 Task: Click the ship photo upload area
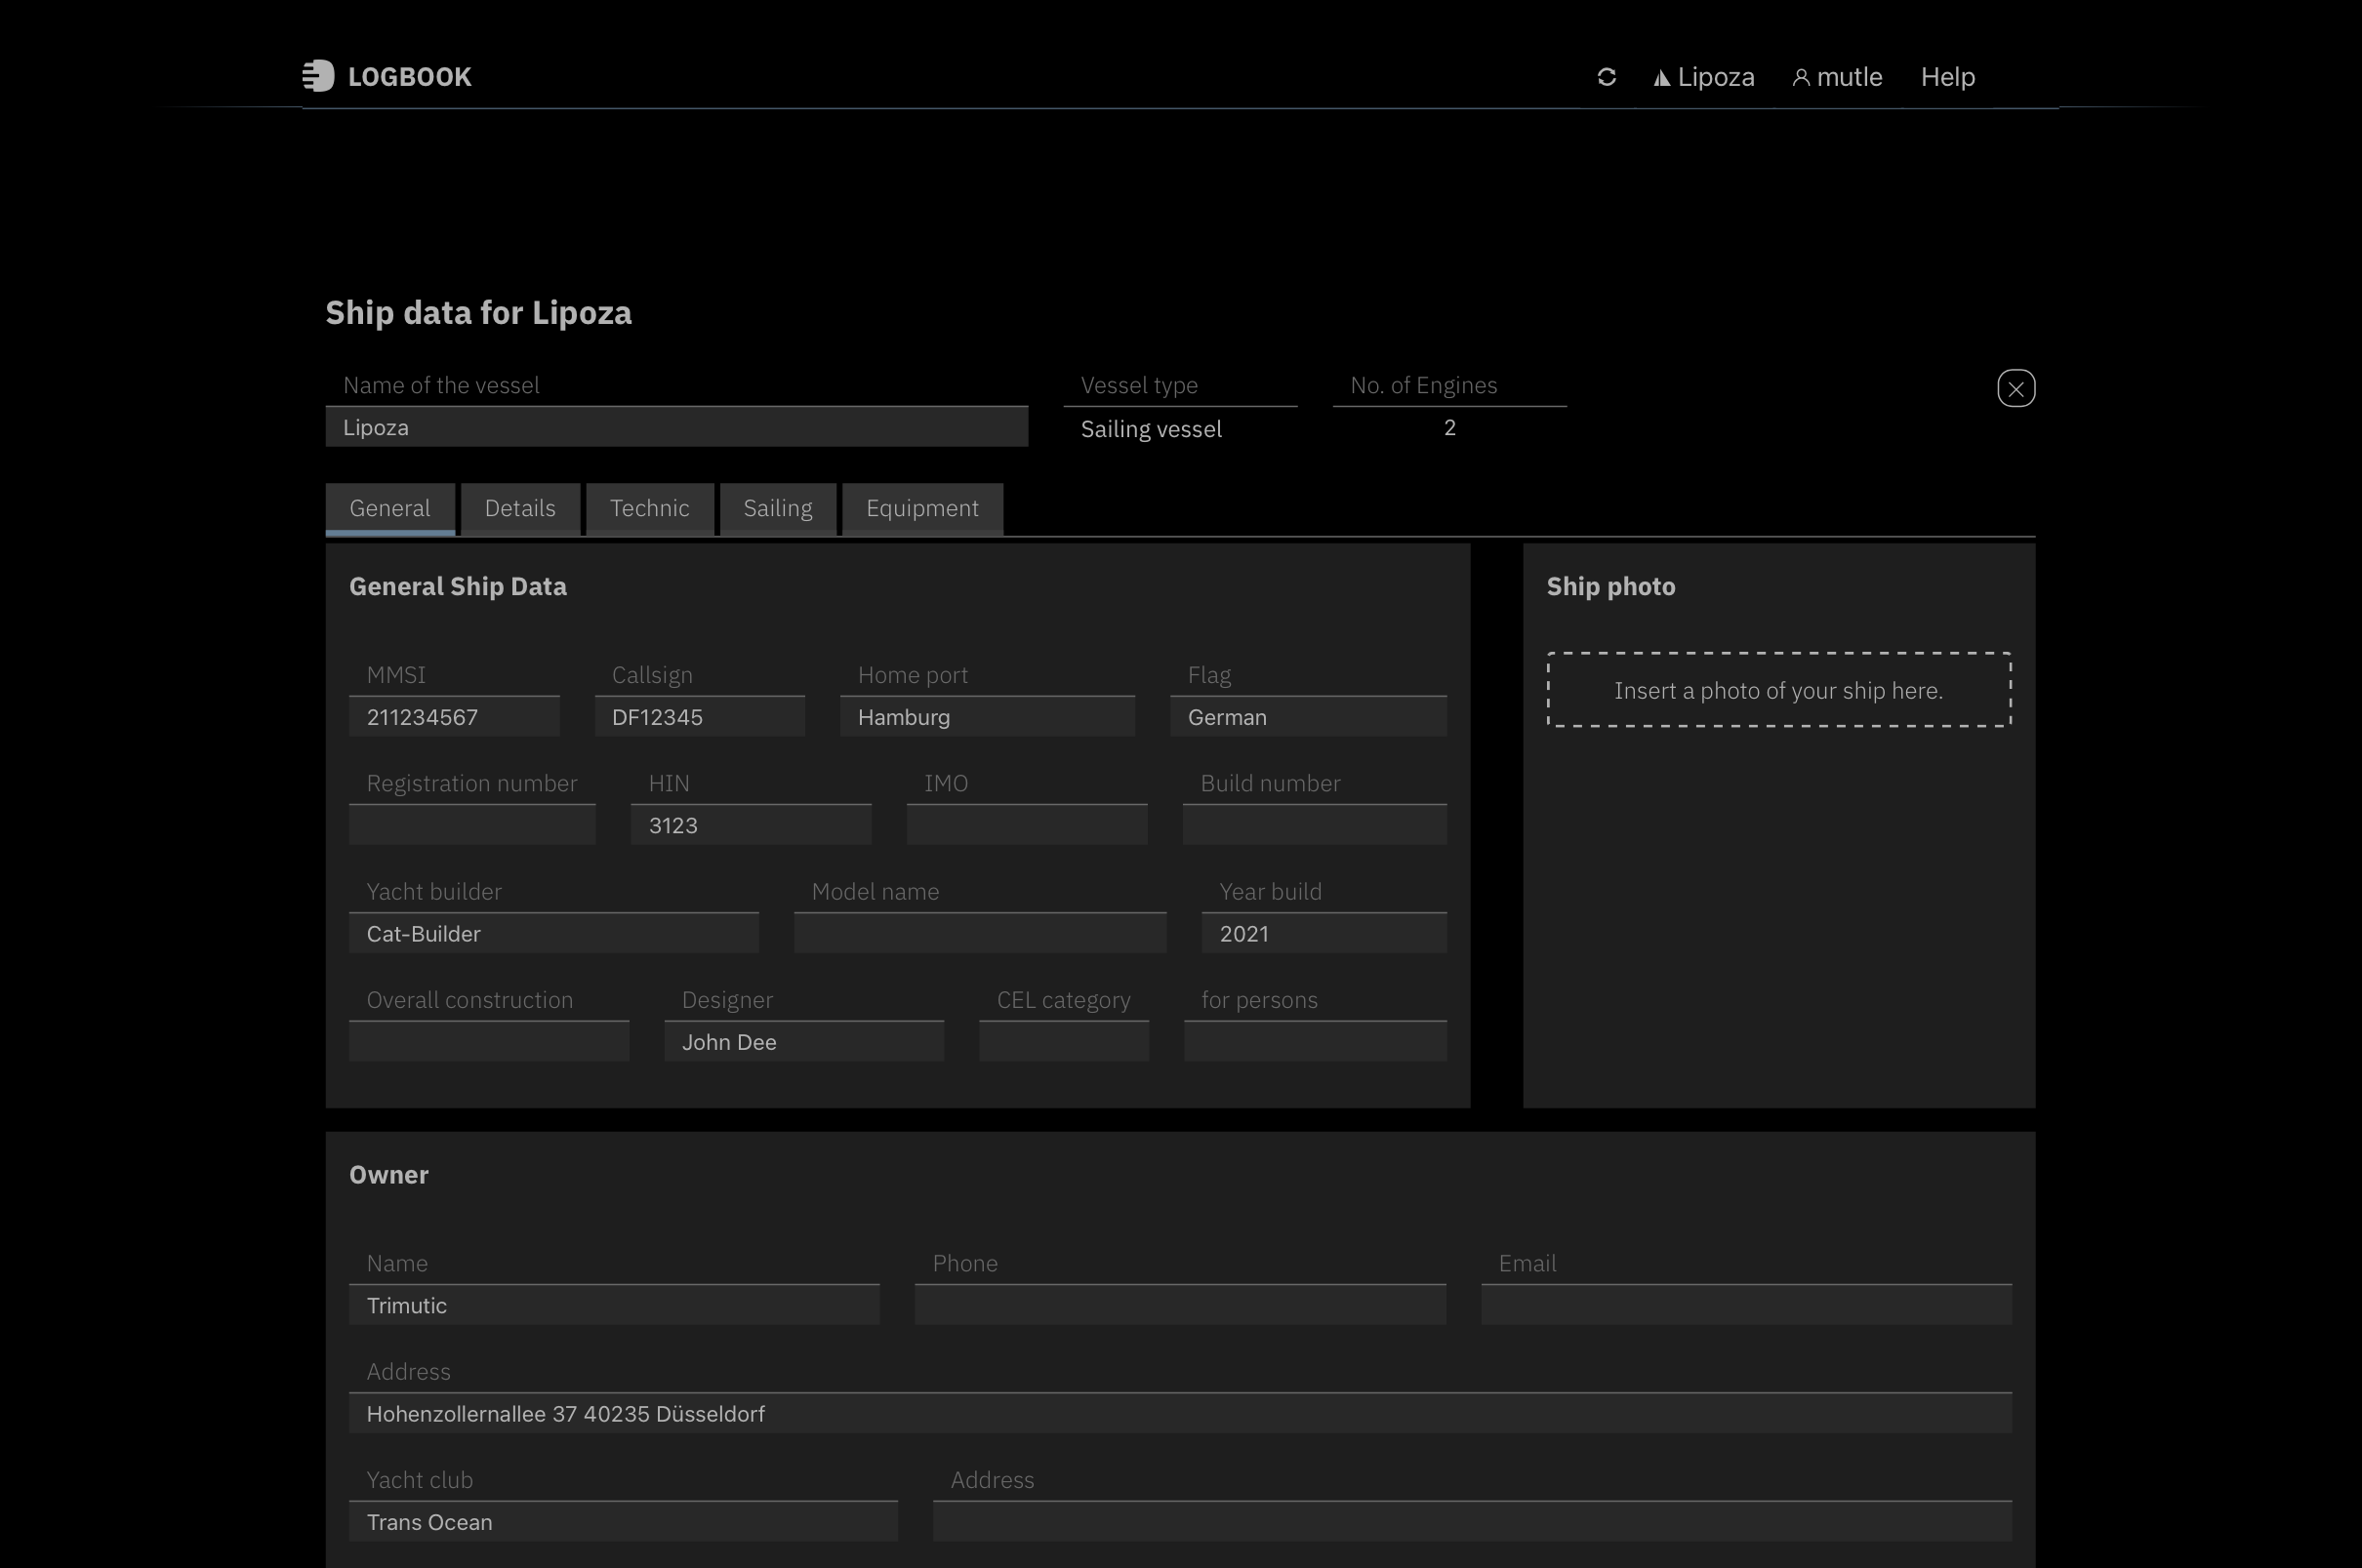(x=1777, y=690)
